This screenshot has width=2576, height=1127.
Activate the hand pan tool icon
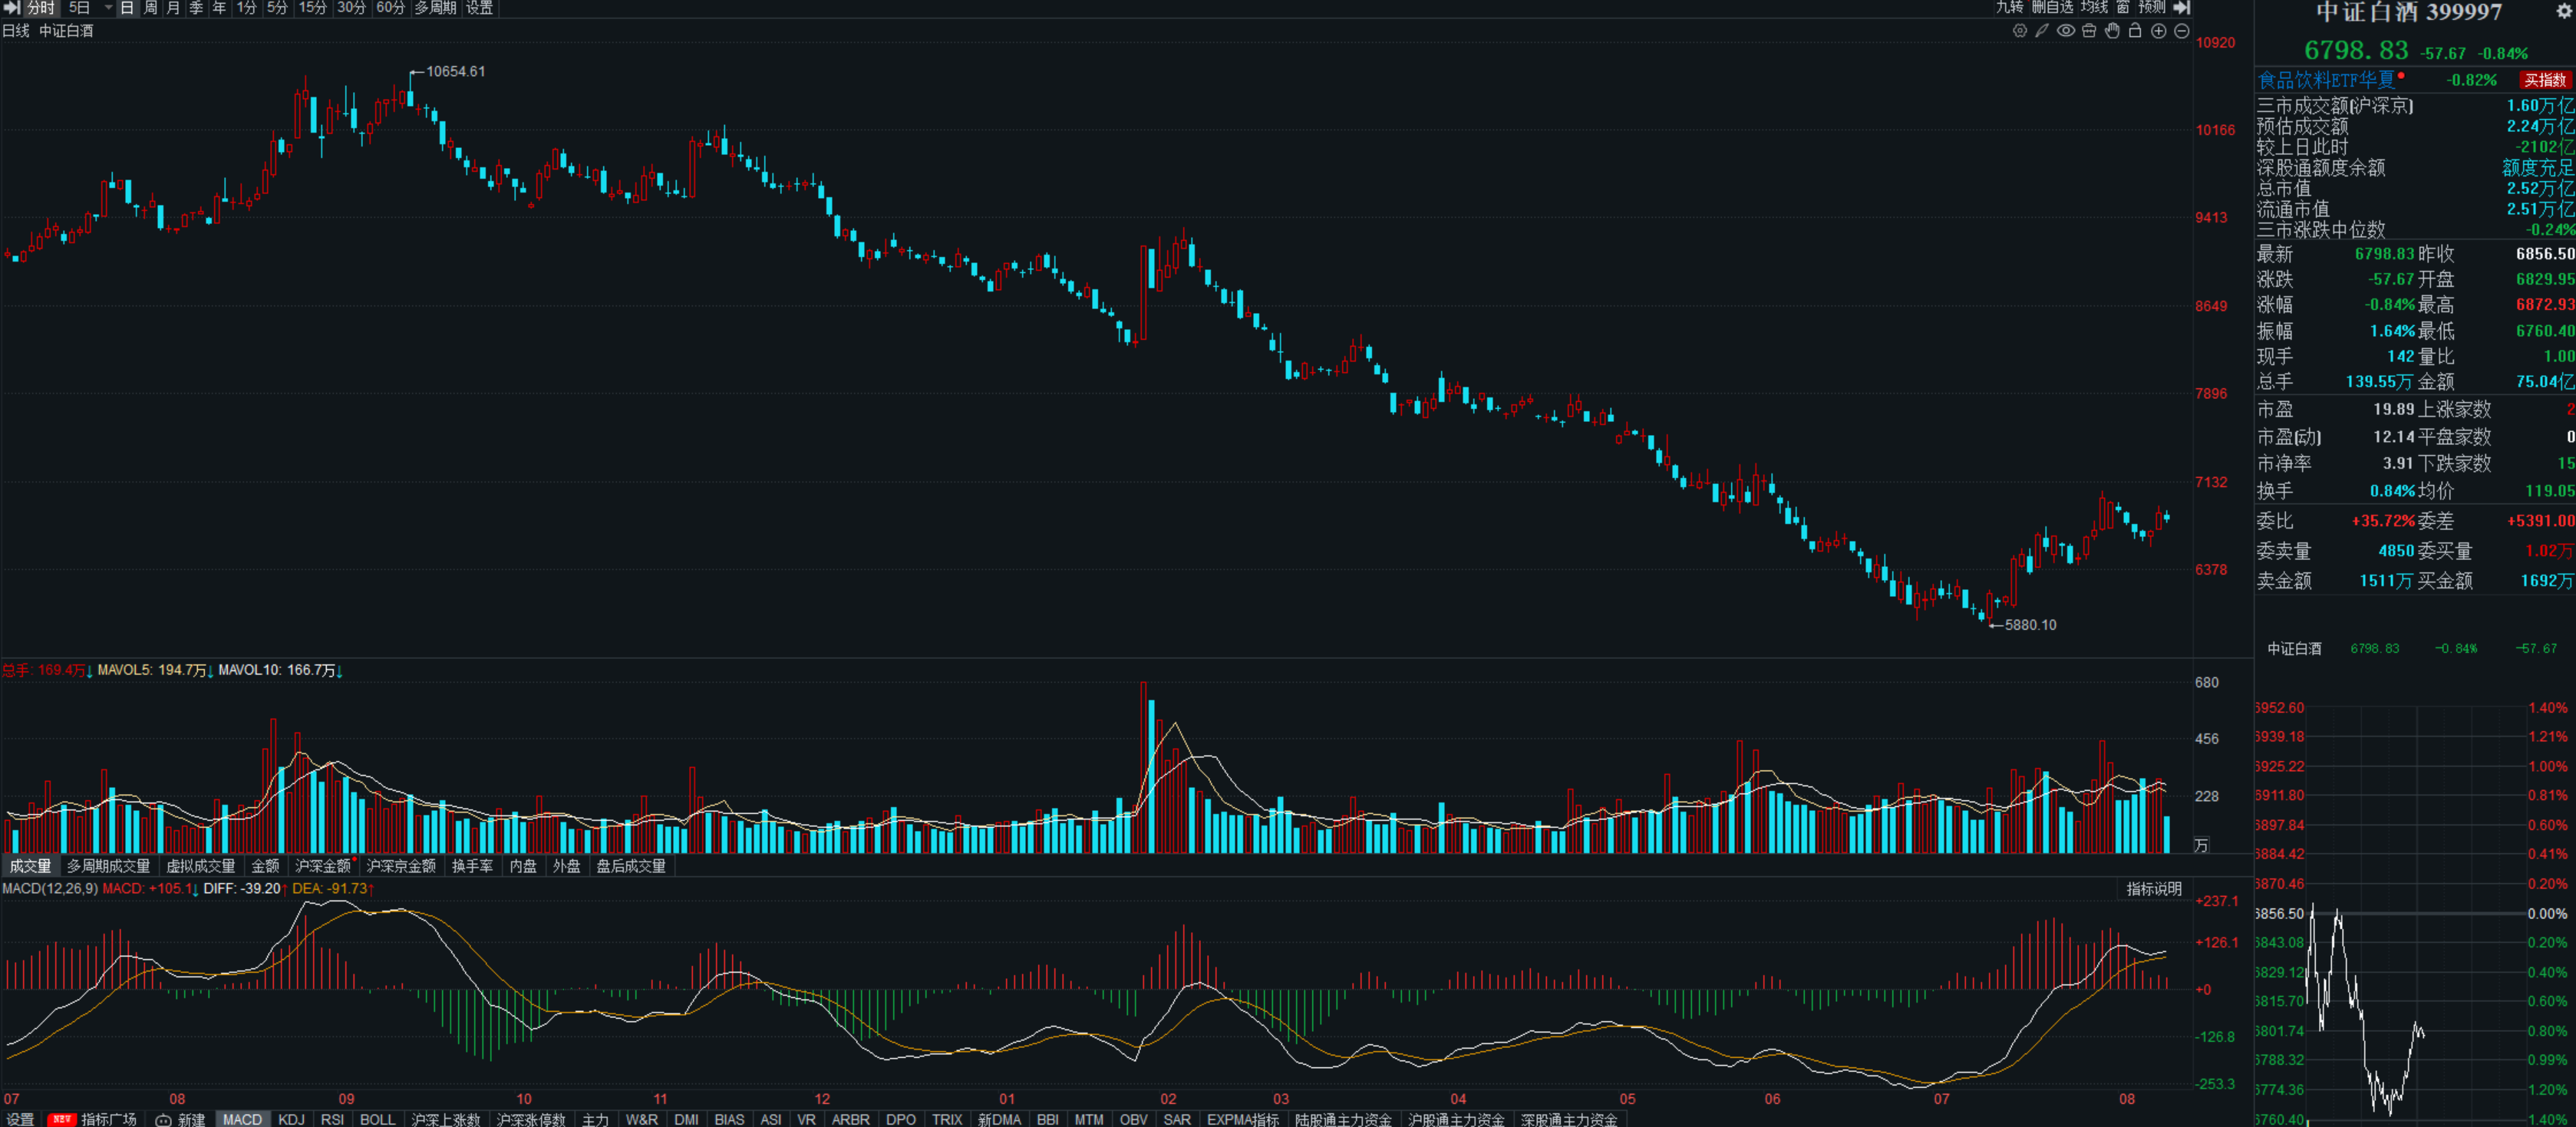[2112, 31]
